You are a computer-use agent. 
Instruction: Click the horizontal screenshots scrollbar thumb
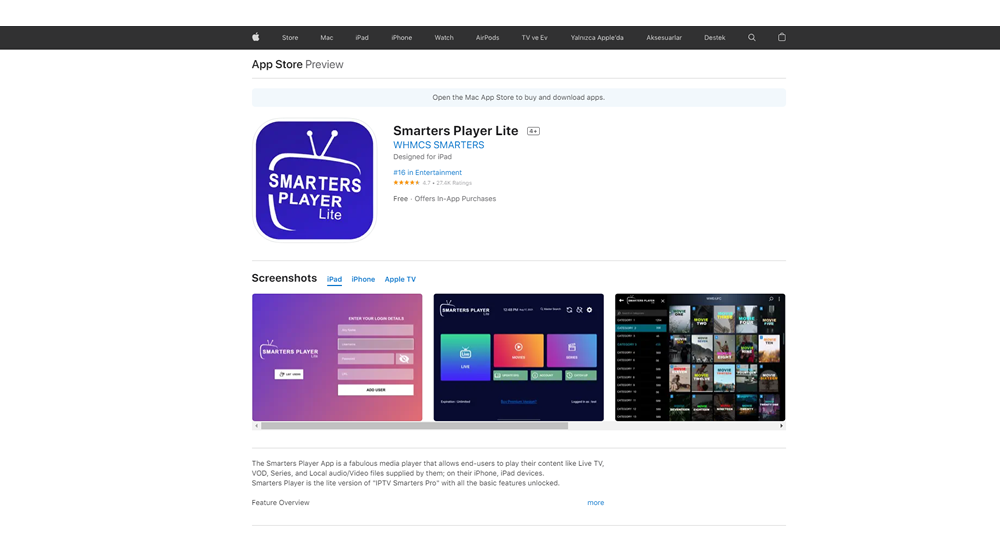coord(415,425)
